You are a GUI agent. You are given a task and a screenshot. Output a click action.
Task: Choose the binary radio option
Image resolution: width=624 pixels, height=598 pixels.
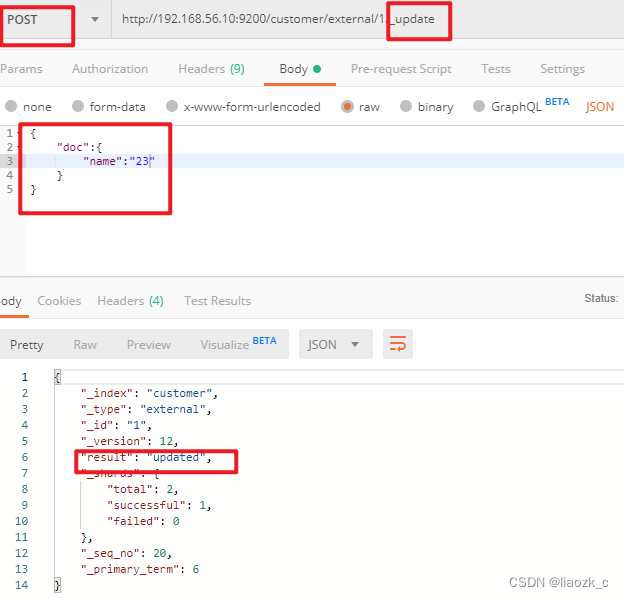coord(406,106)
